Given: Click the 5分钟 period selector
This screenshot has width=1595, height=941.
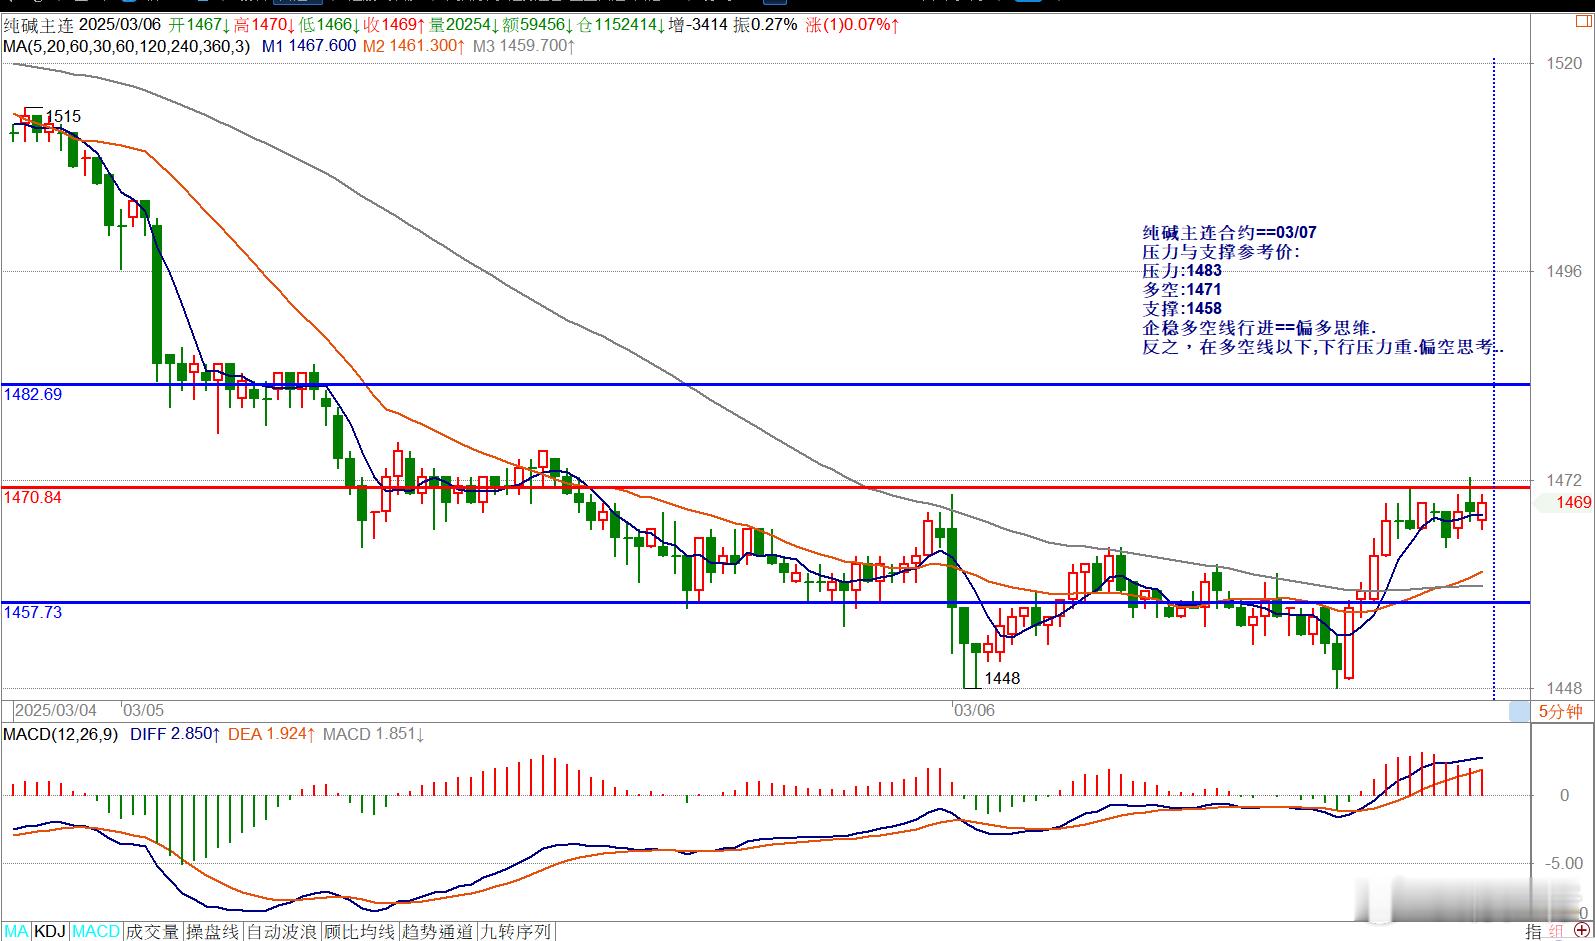Looking at the screenshot, I should pyautogui.click(x=1560, y=711).
